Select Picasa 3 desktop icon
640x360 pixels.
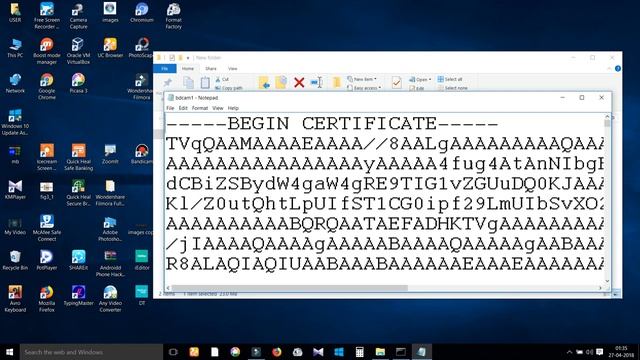click(x=78, y=83)
